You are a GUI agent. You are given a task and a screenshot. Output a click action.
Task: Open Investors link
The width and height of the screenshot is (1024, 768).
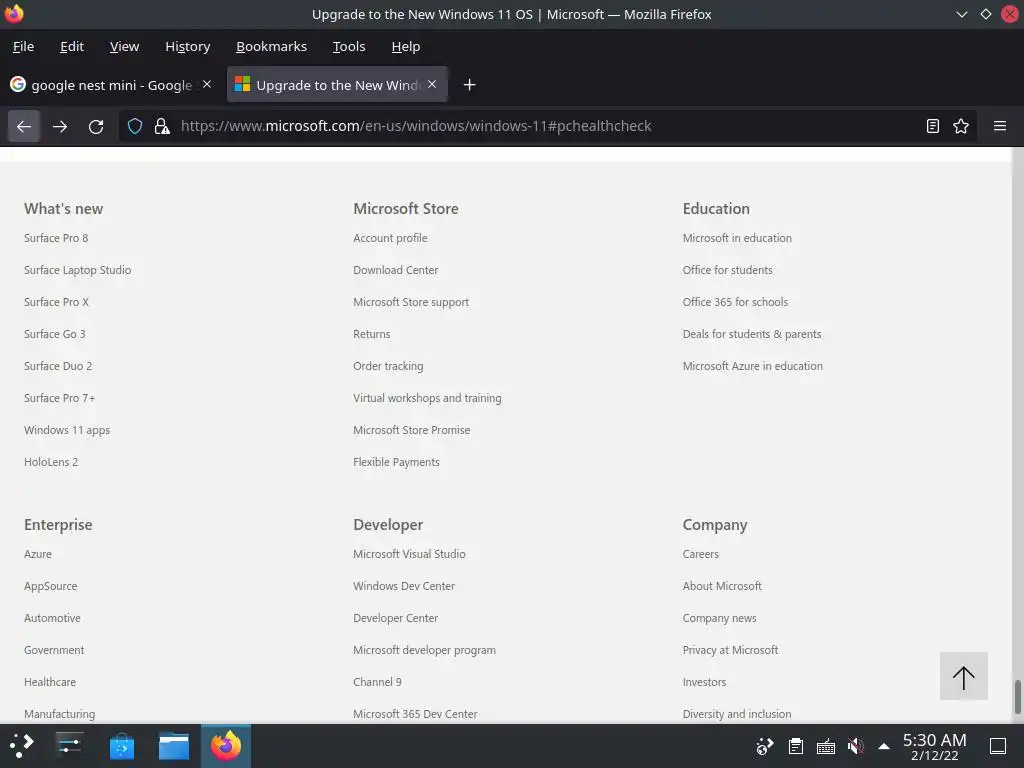[x=705, y=682]
